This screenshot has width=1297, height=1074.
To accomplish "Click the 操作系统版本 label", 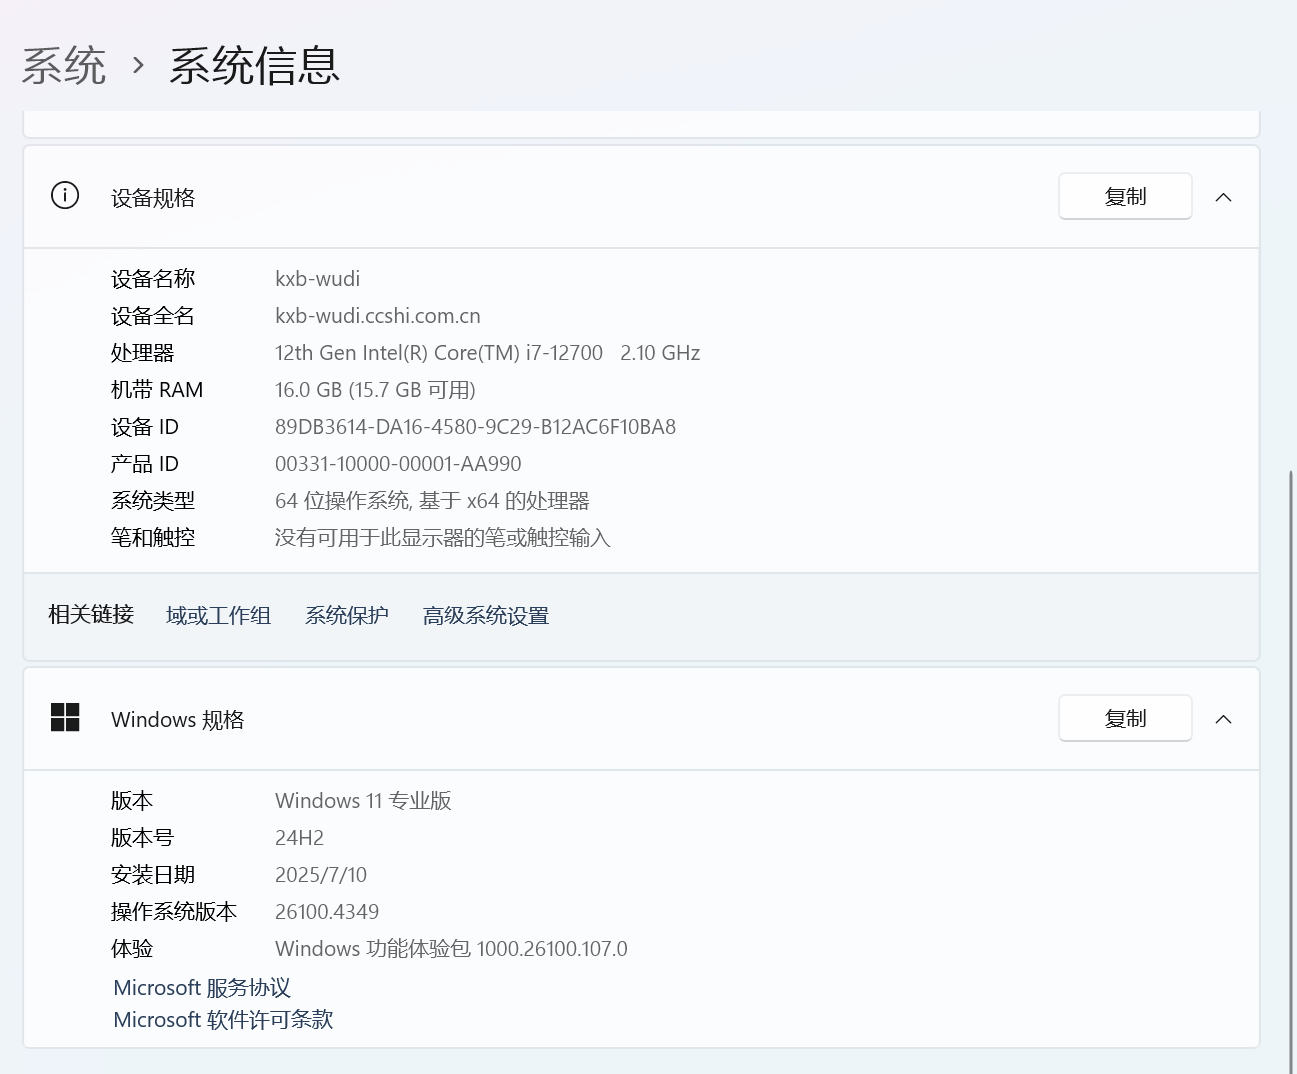I will coord(174,912).
